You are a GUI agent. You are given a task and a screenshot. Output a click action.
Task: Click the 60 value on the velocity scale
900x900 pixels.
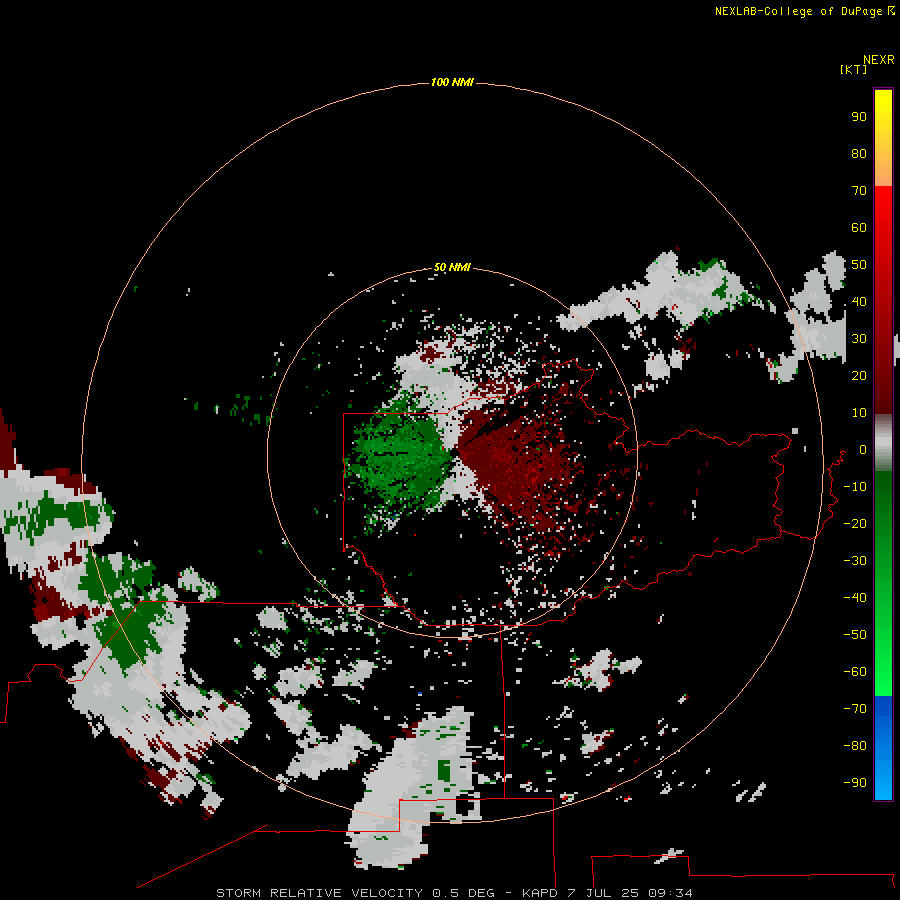859,228
